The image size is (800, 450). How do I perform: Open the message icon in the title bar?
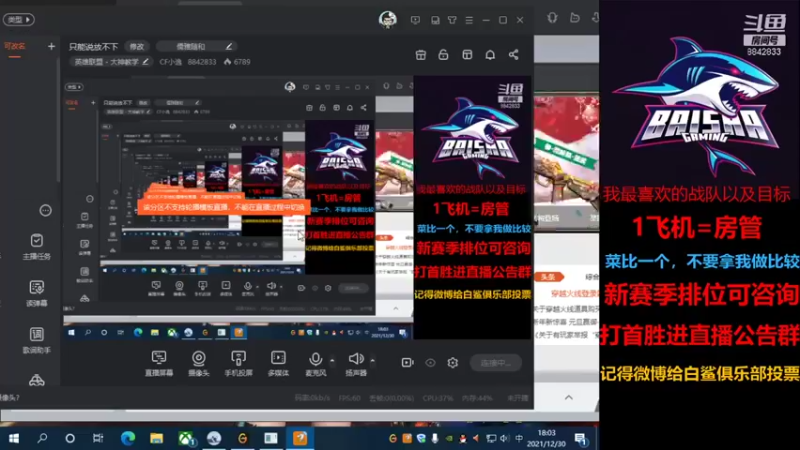[415, 20]
